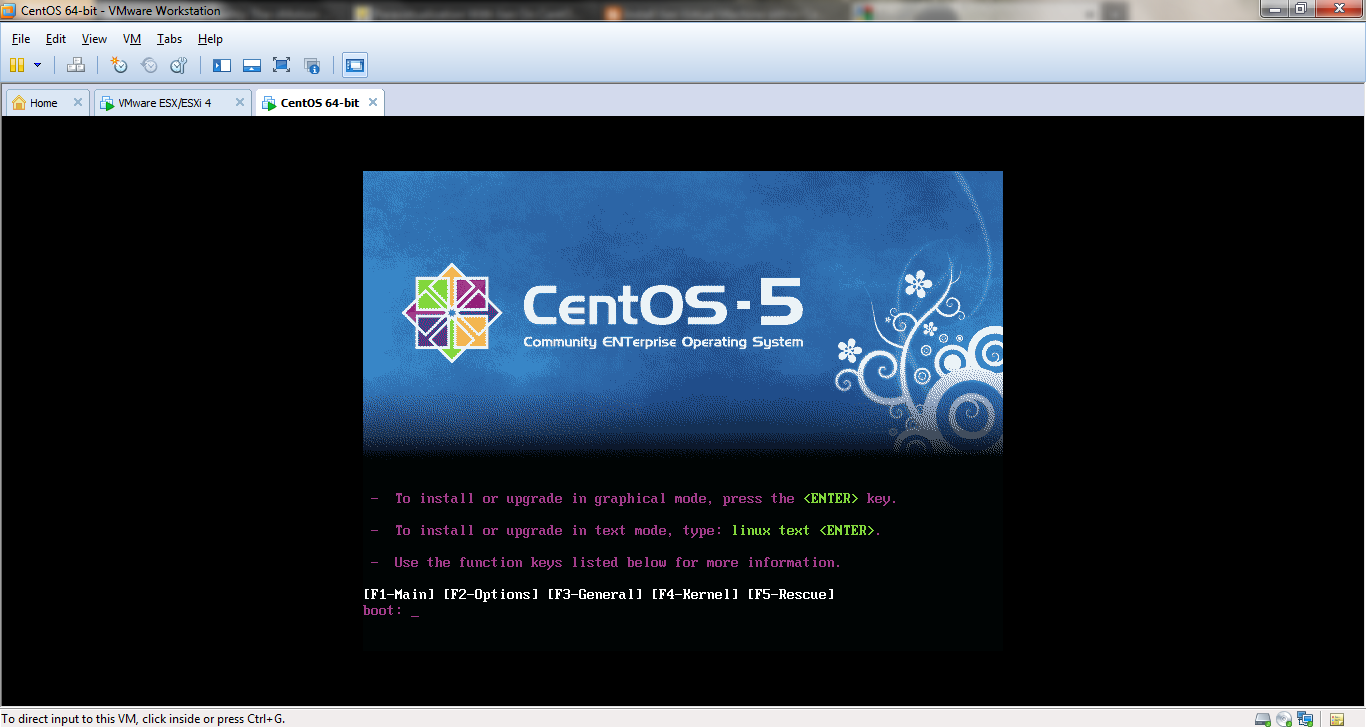
Task: Click the console view toolbar icon
Action: click(x=355, y=65)
